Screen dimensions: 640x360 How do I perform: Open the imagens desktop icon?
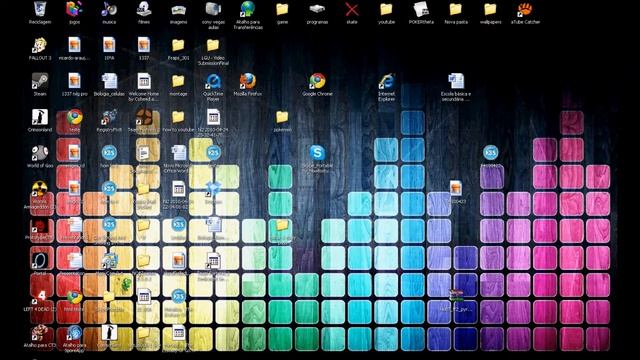coord(178,9)
